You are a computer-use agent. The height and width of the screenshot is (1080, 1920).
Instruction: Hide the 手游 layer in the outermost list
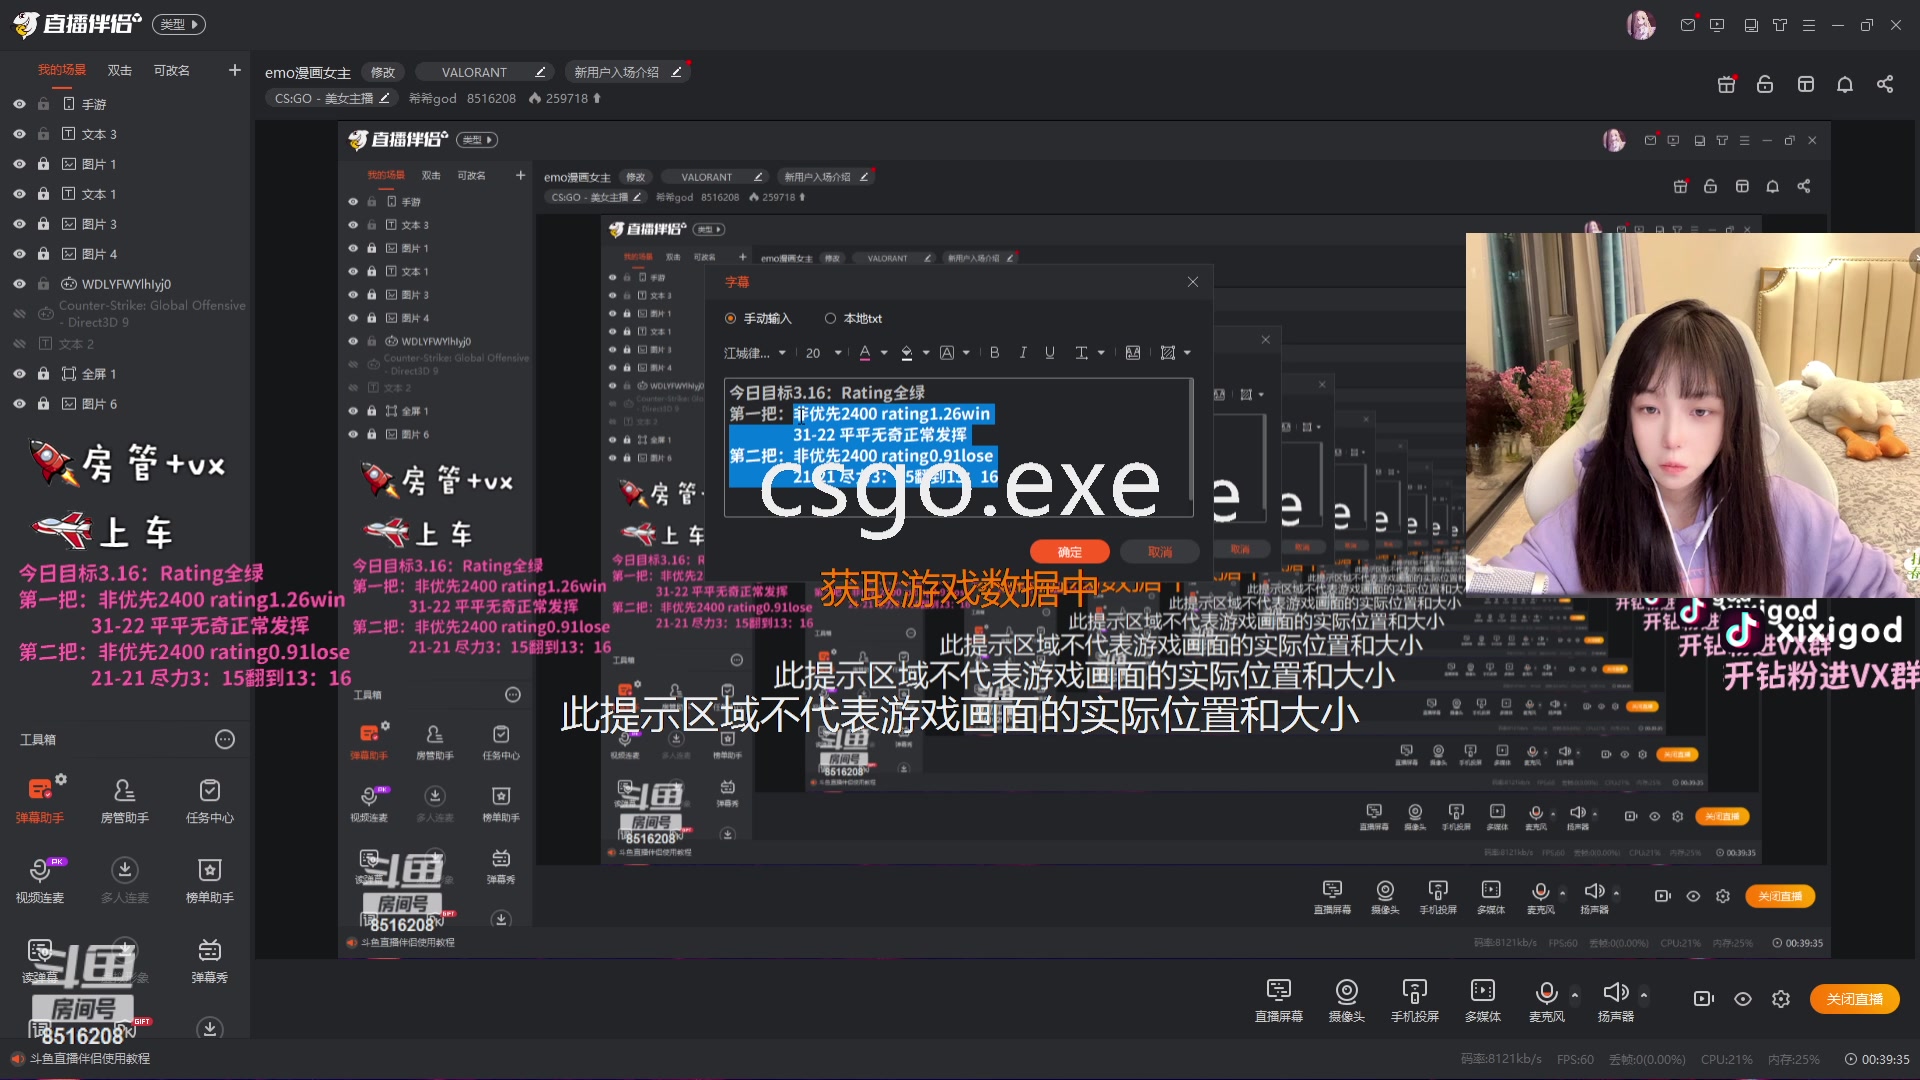(19, 104)
